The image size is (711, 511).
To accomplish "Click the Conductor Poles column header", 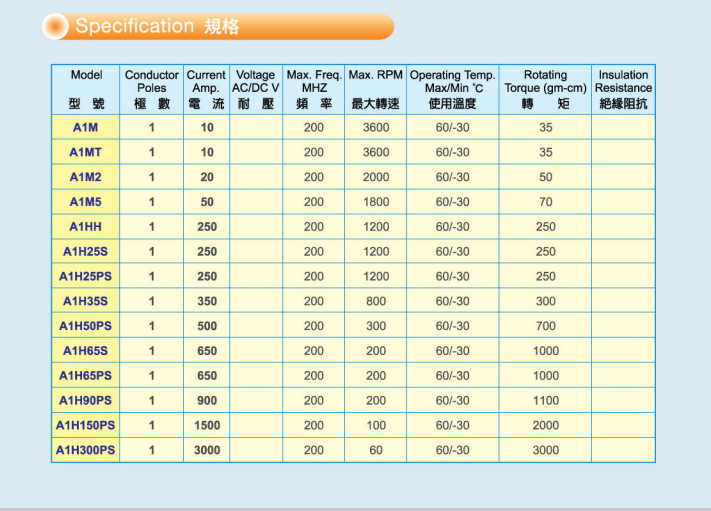I will pyautogui.click(x=152, y=89).
